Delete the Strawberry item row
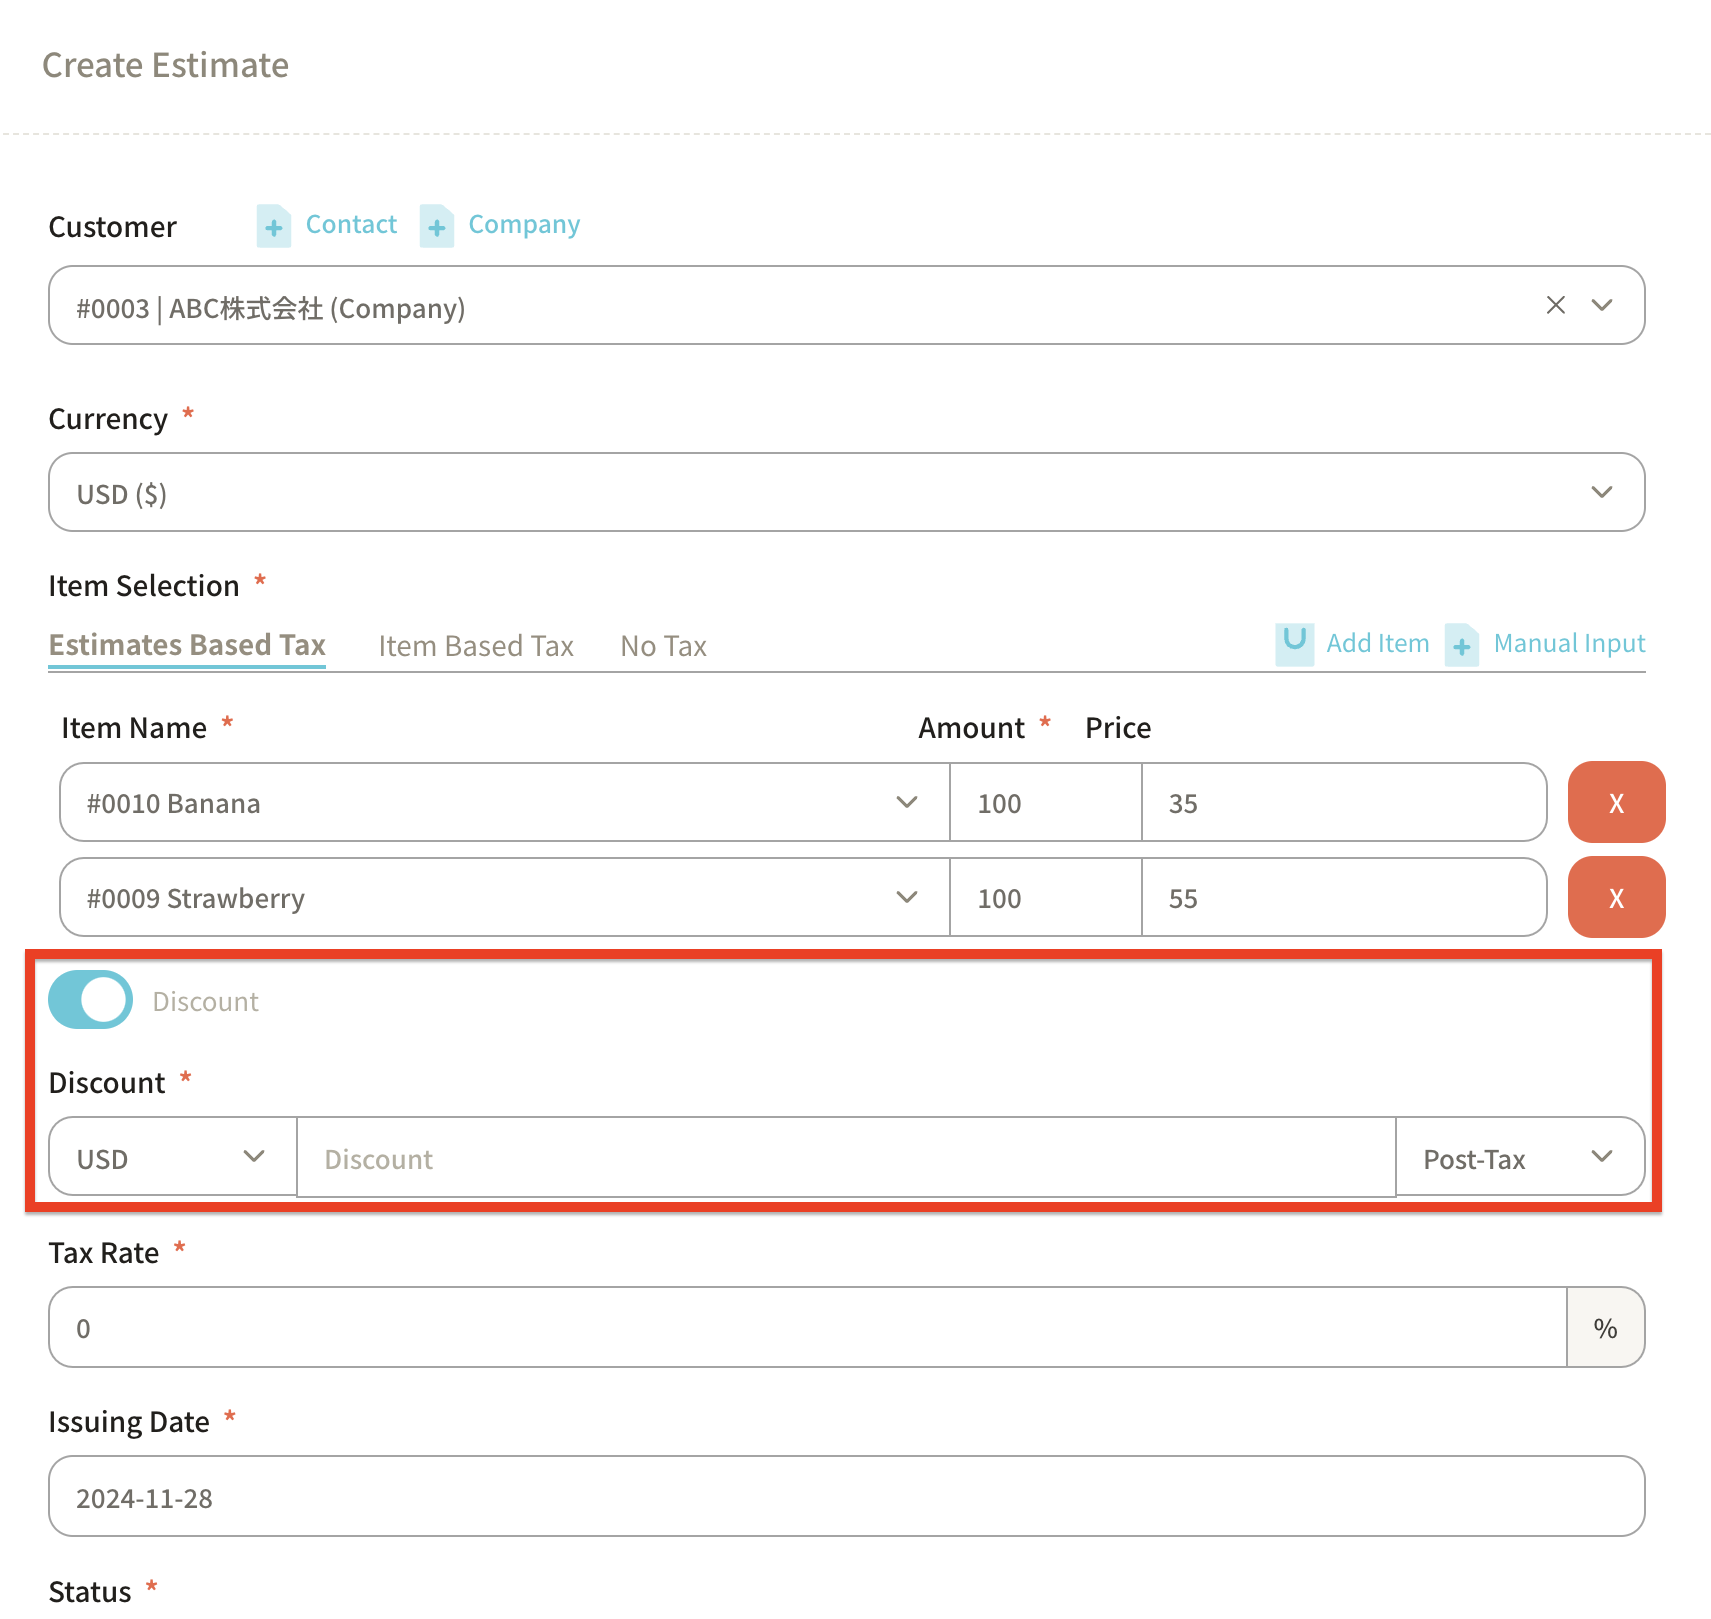 coord(1615,898)
